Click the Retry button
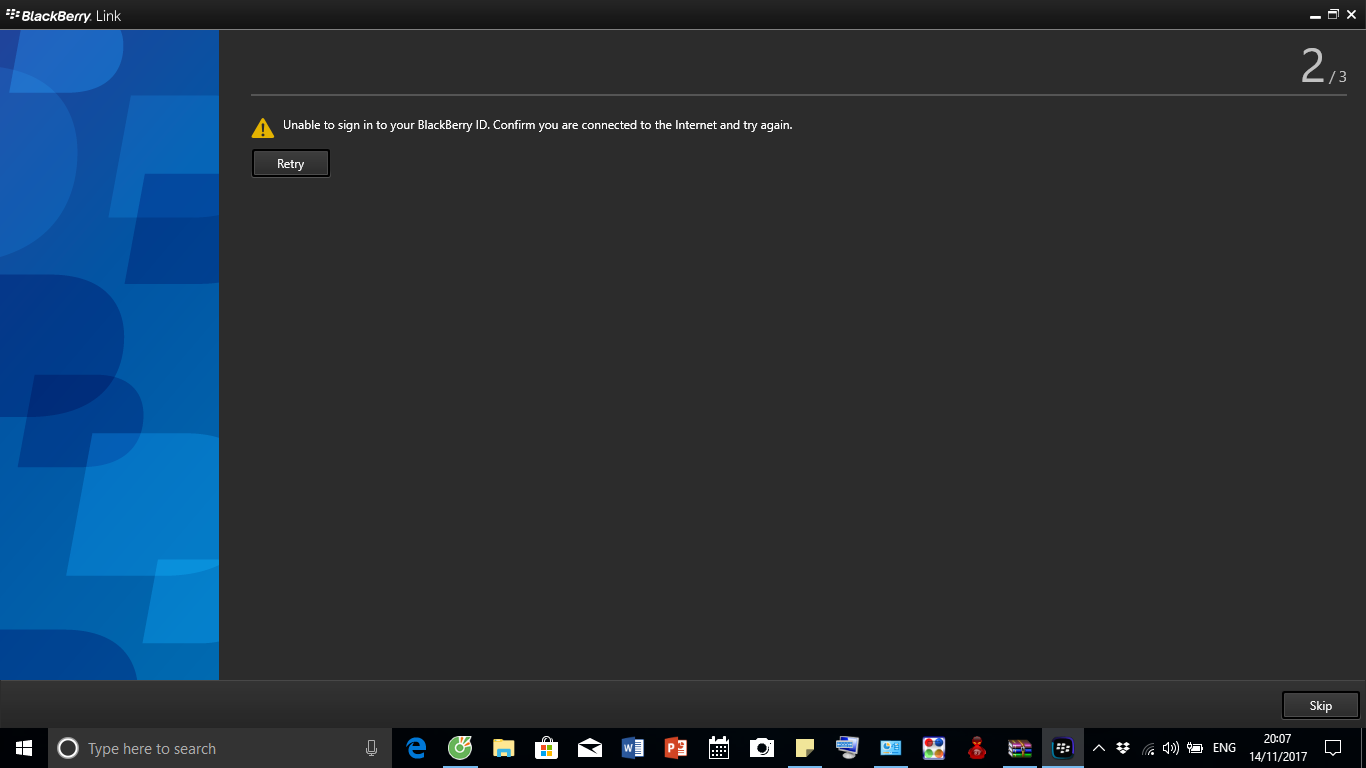 (x=291, y=164)
